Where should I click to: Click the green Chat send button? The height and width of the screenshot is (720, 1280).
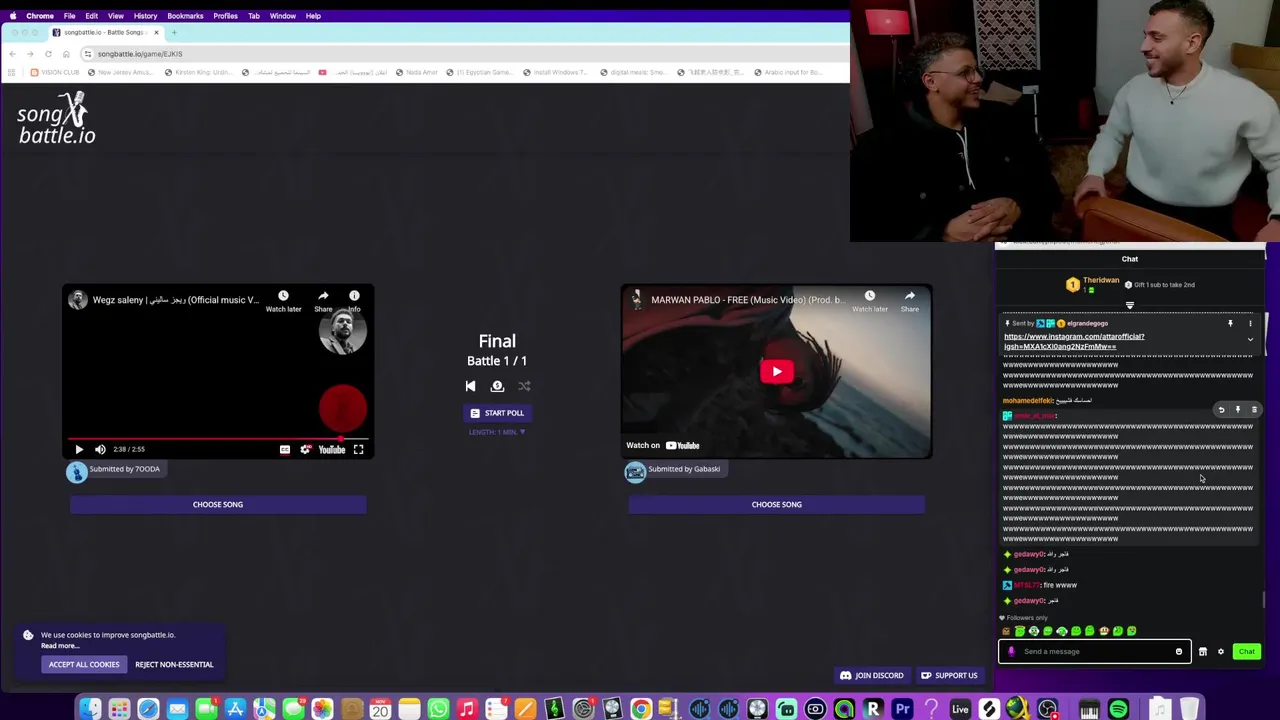[1246, 652]
